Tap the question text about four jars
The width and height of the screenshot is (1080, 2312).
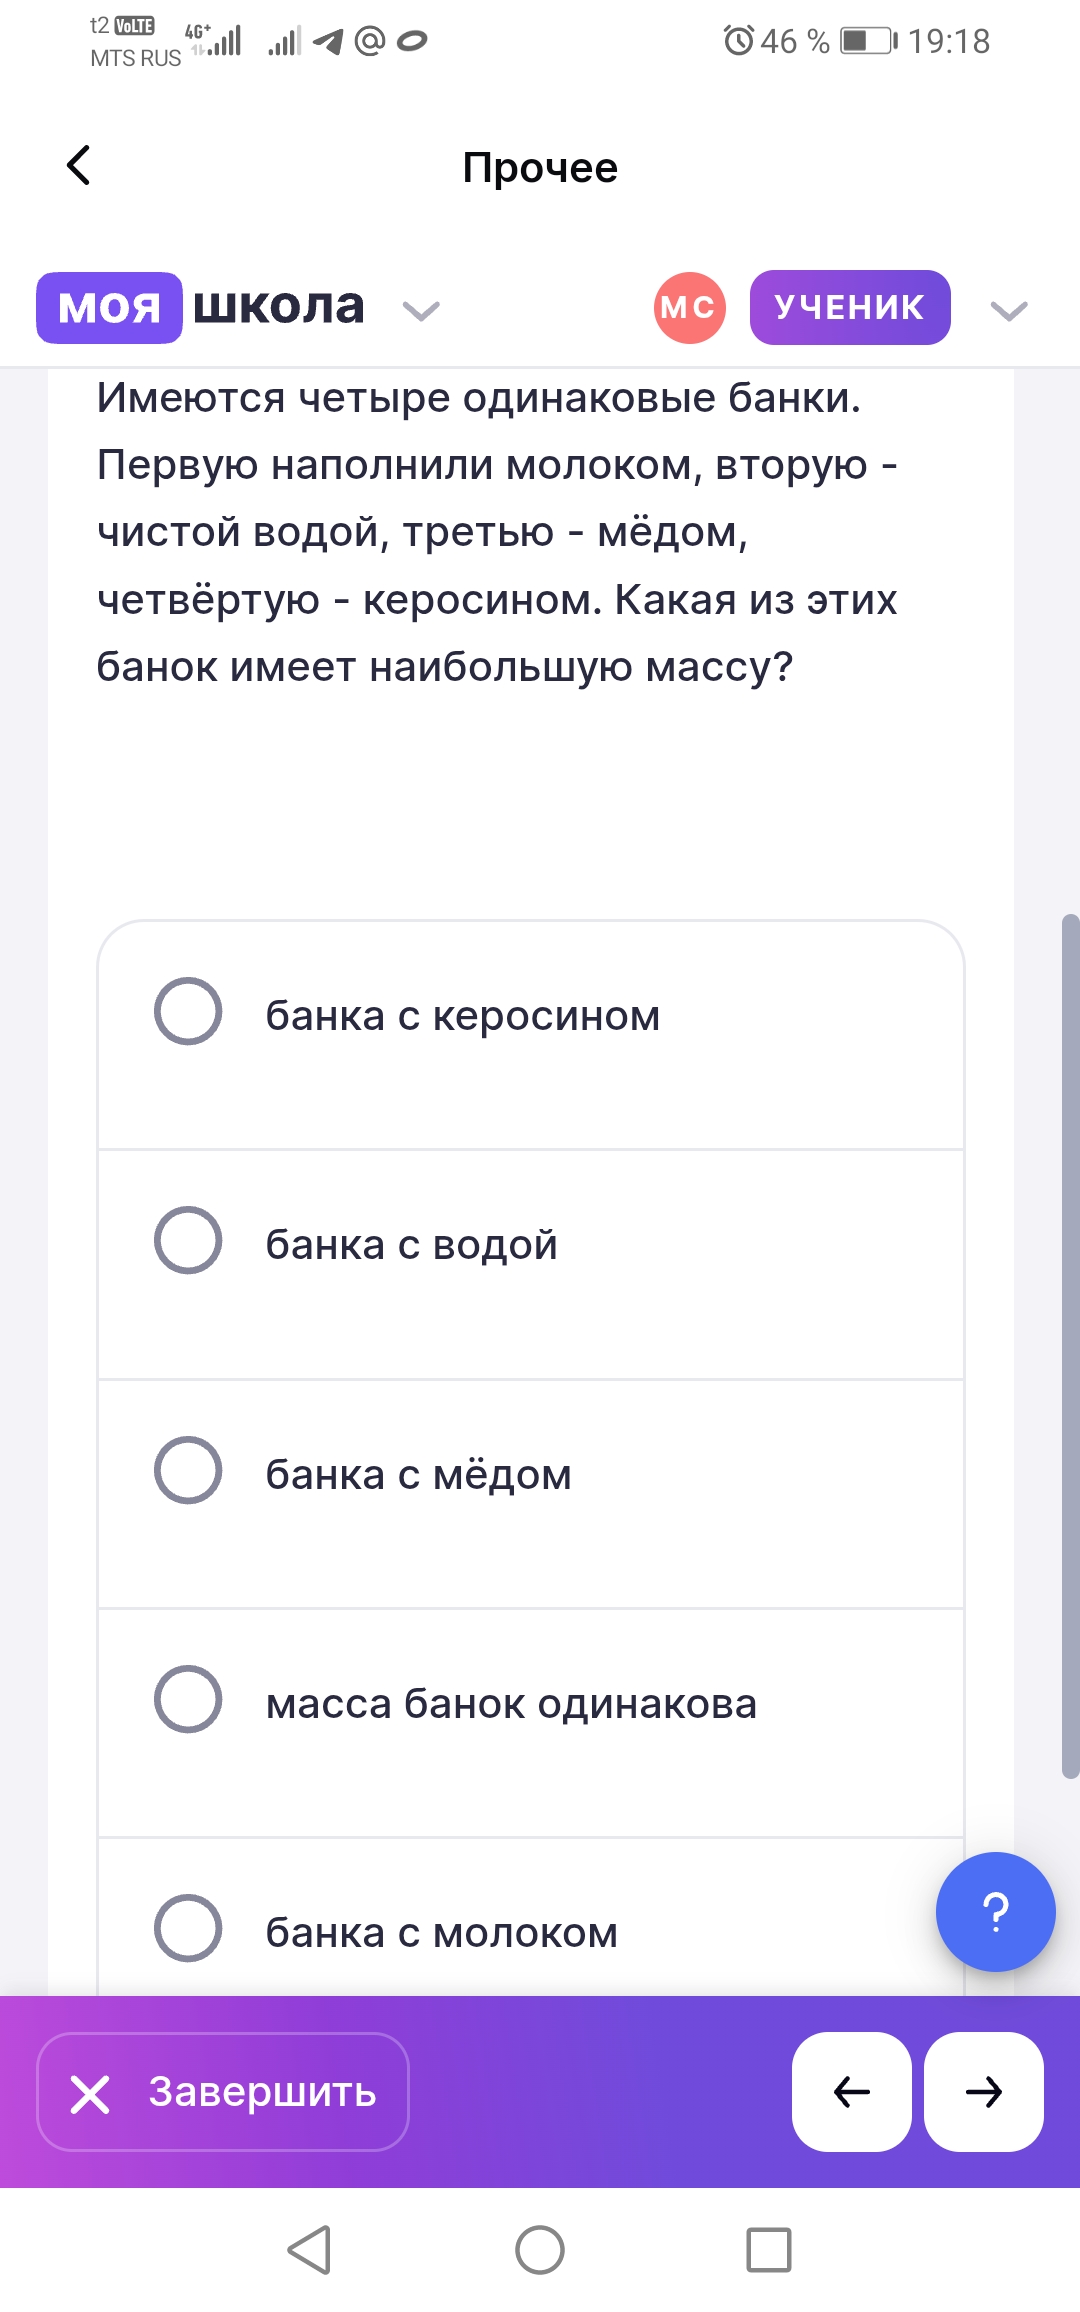coord(497,532)
